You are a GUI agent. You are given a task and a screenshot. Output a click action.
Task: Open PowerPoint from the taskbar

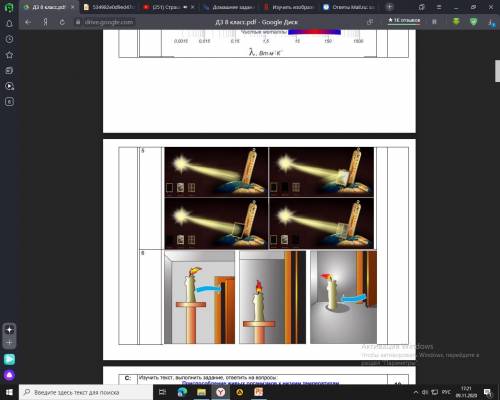click(259, 392)
